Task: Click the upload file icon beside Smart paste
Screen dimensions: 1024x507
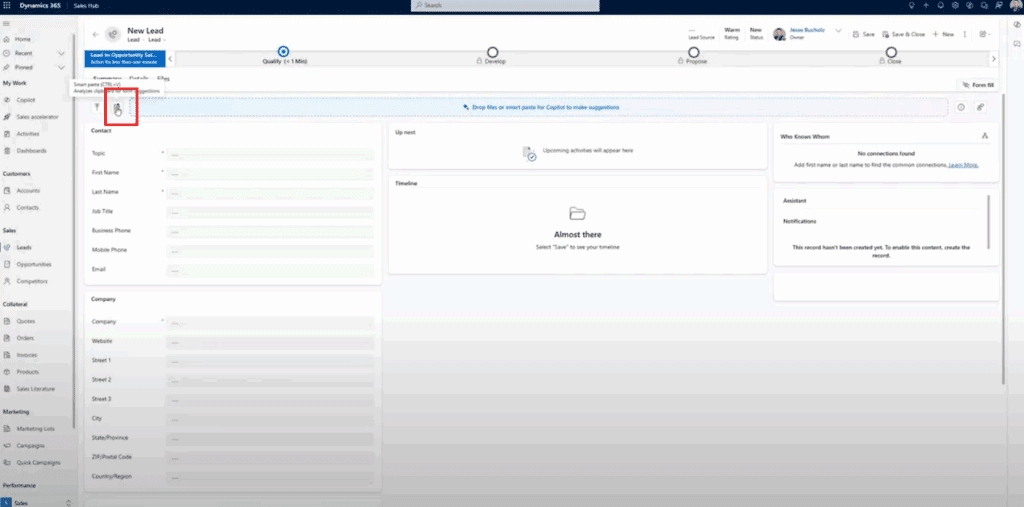Action: click(97, 107)
